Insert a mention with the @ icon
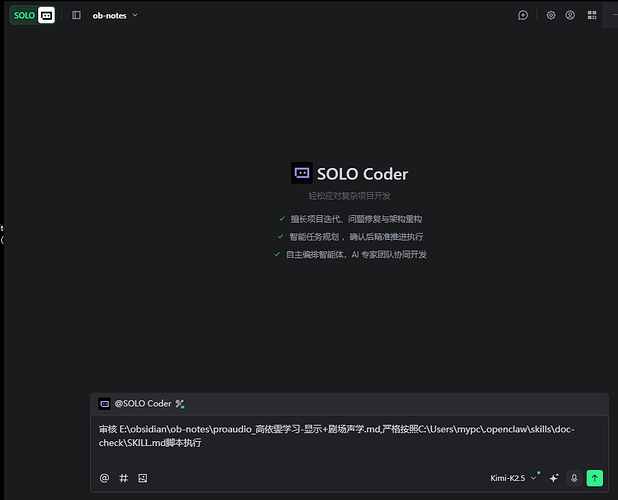Screen dimensions: 618x500 (104, 478)
